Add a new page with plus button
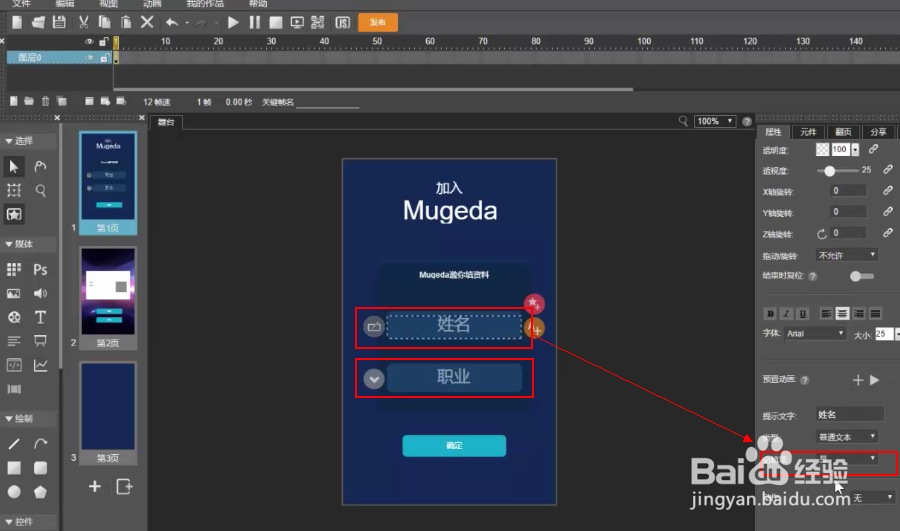The width and height of the screenshot is (900, 531). 95,487
